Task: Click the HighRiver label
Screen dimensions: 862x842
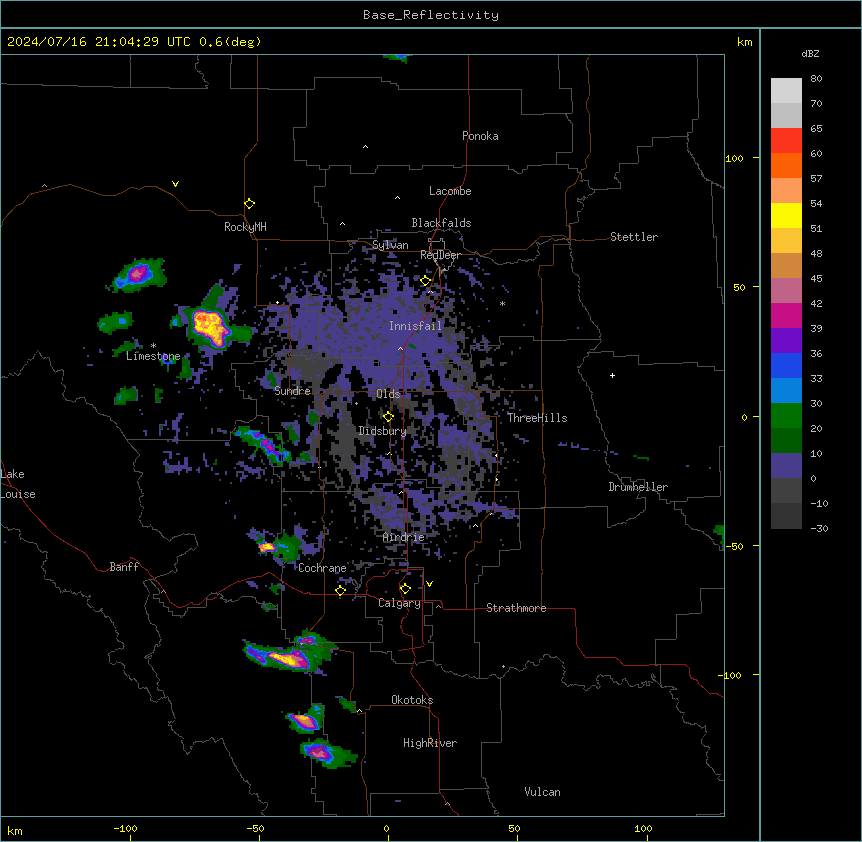Action: click(x=430, y=743)
